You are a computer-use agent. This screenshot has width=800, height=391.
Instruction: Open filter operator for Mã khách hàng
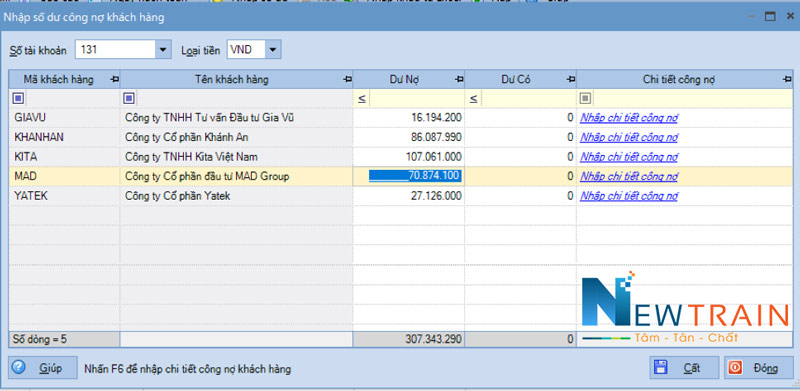[x=19, y=98]
